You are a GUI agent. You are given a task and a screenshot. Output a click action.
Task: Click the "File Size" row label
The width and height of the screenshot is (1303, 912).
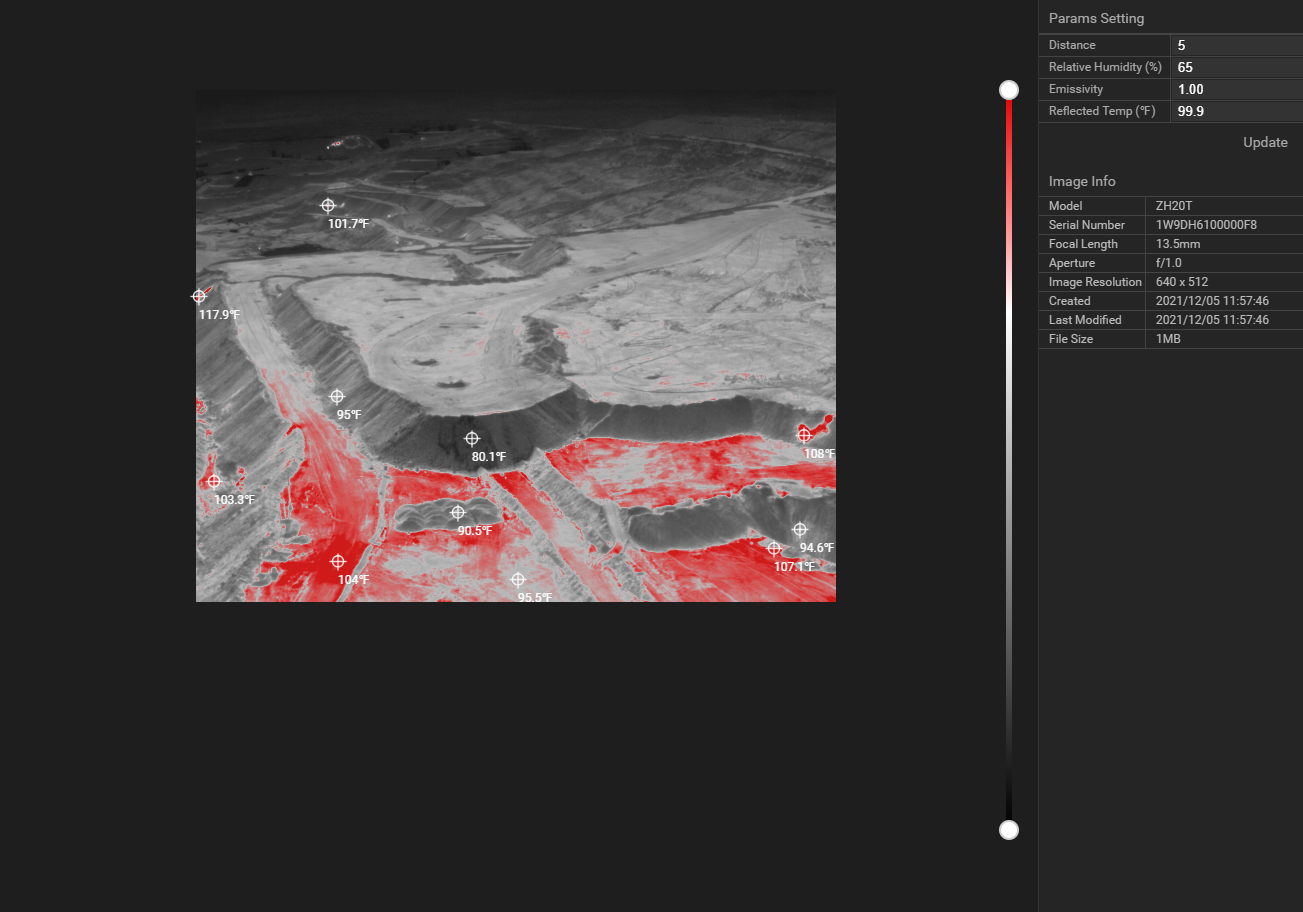click(1071, 339)
